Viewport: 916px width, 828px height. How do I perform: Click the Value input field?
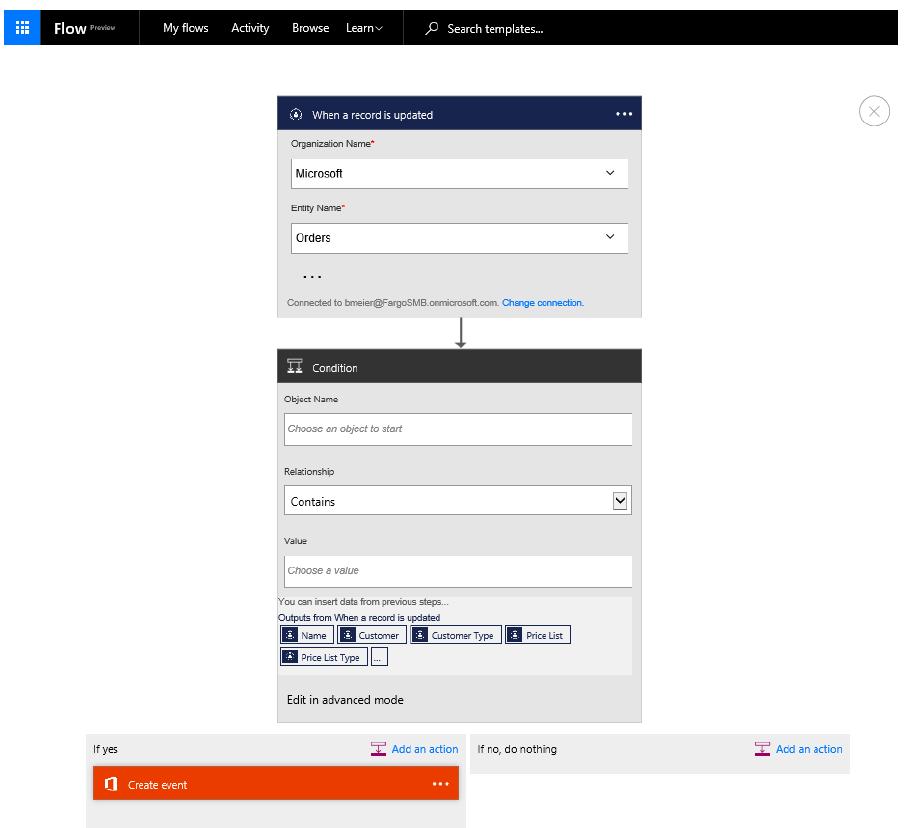tap(457, 571)
